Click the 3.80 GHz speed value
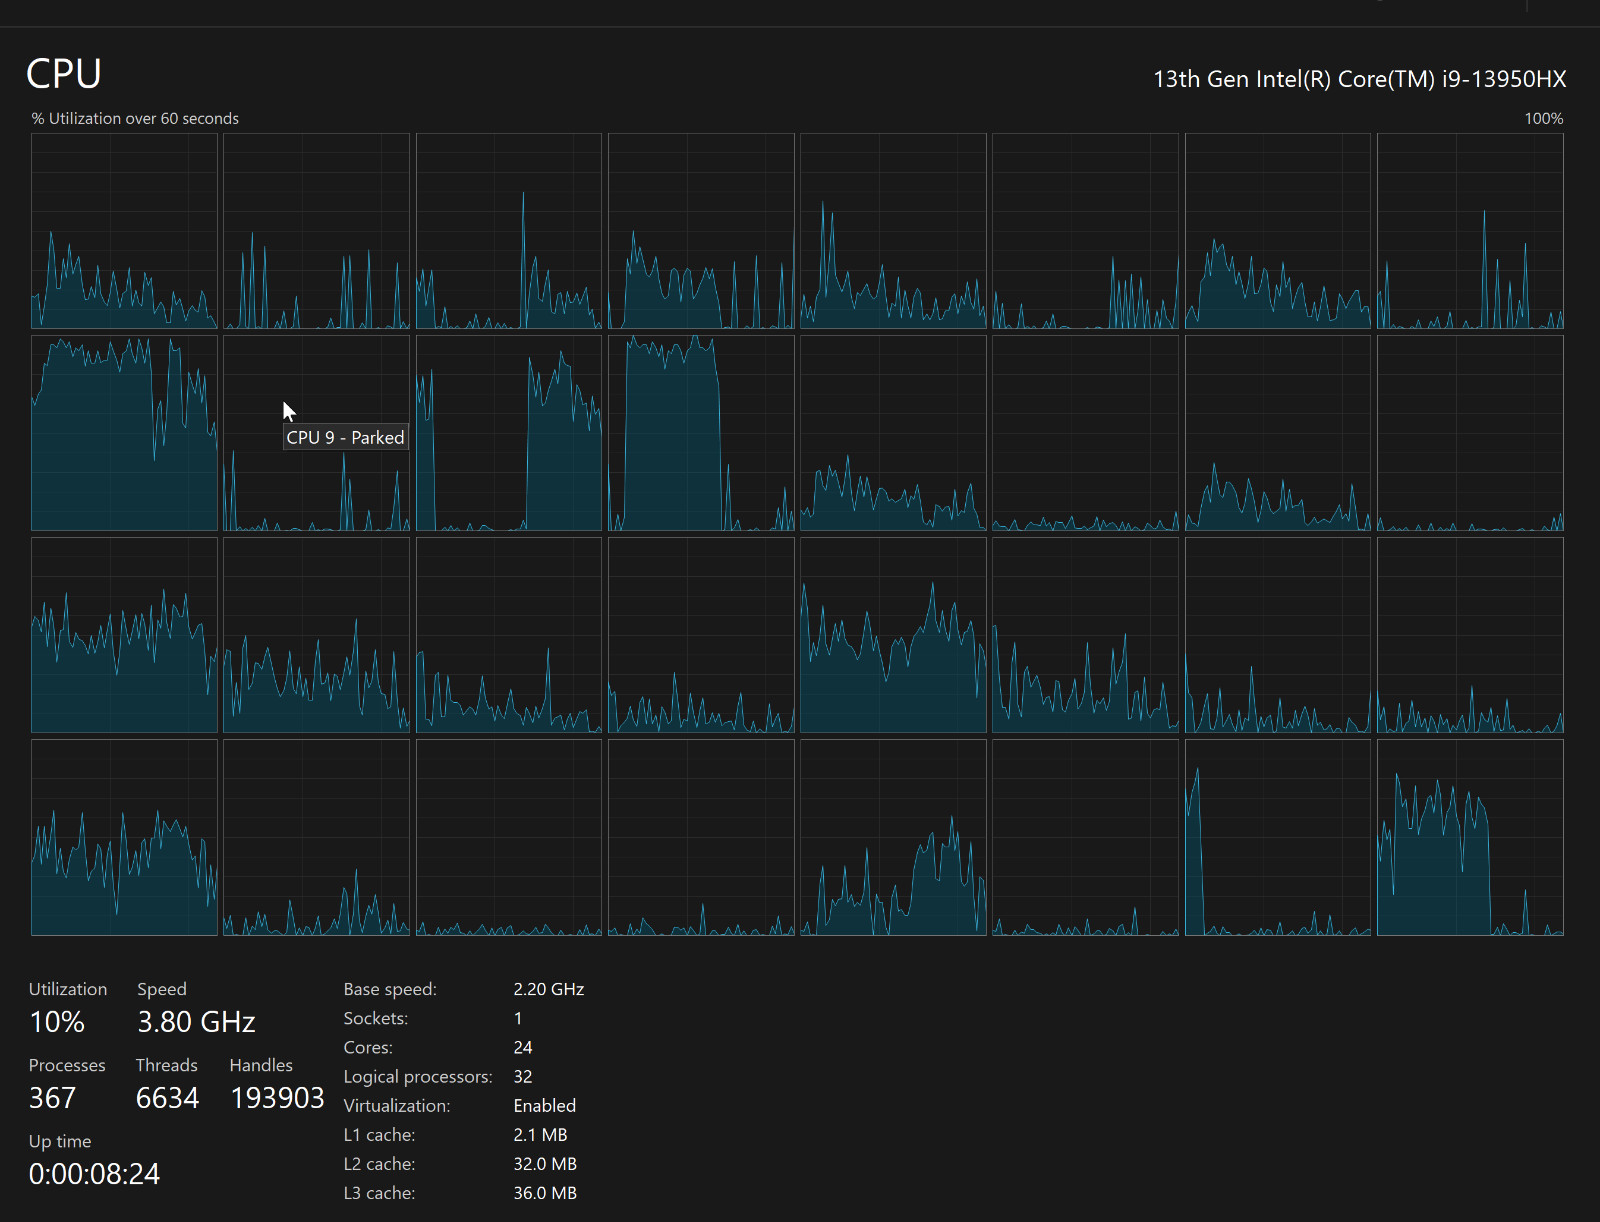 click(196, 1022)
